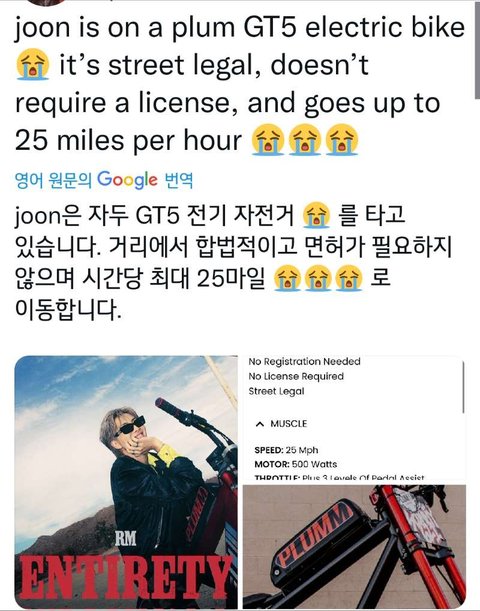Click the "MOTOR: 500 Watts" spec line
Image resolution: width=480 pixels, height=611 pixels.
296,464
